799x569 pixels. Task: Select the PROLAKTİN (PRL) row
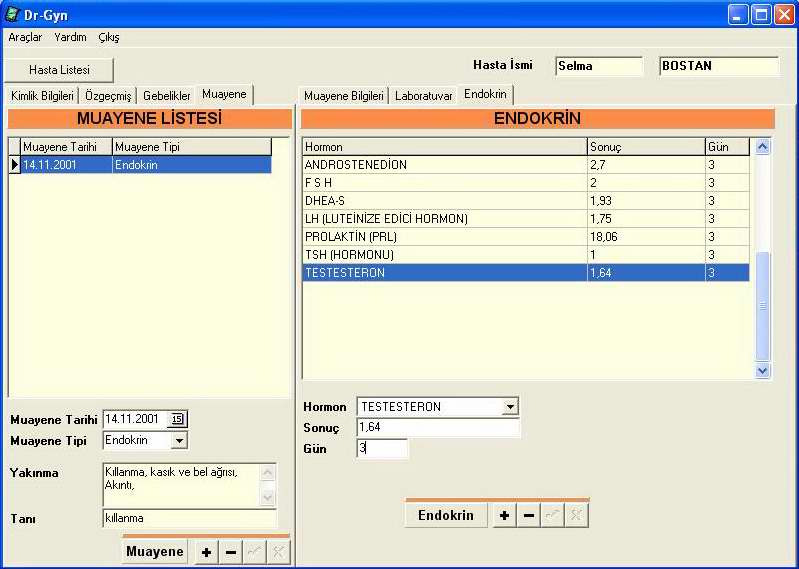click(x=444, y=237)
